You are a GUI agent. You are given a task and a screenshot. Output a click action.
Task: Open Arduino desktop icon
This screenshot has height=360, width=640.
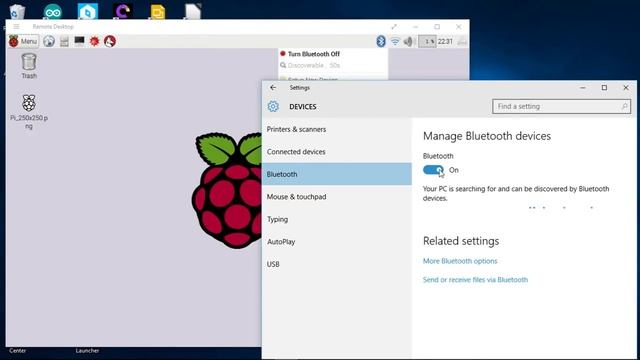[53, 11]
